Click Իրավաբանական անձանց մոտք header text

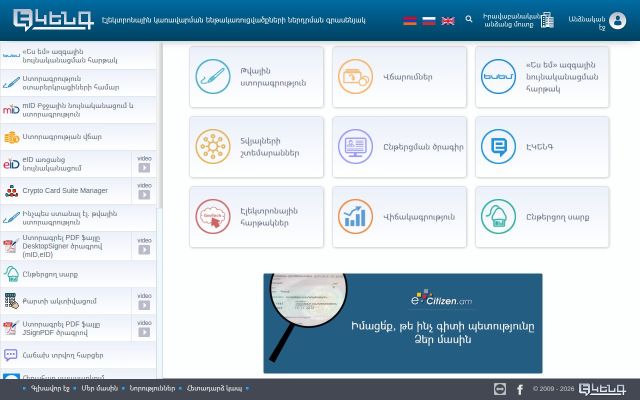point(510,20)
